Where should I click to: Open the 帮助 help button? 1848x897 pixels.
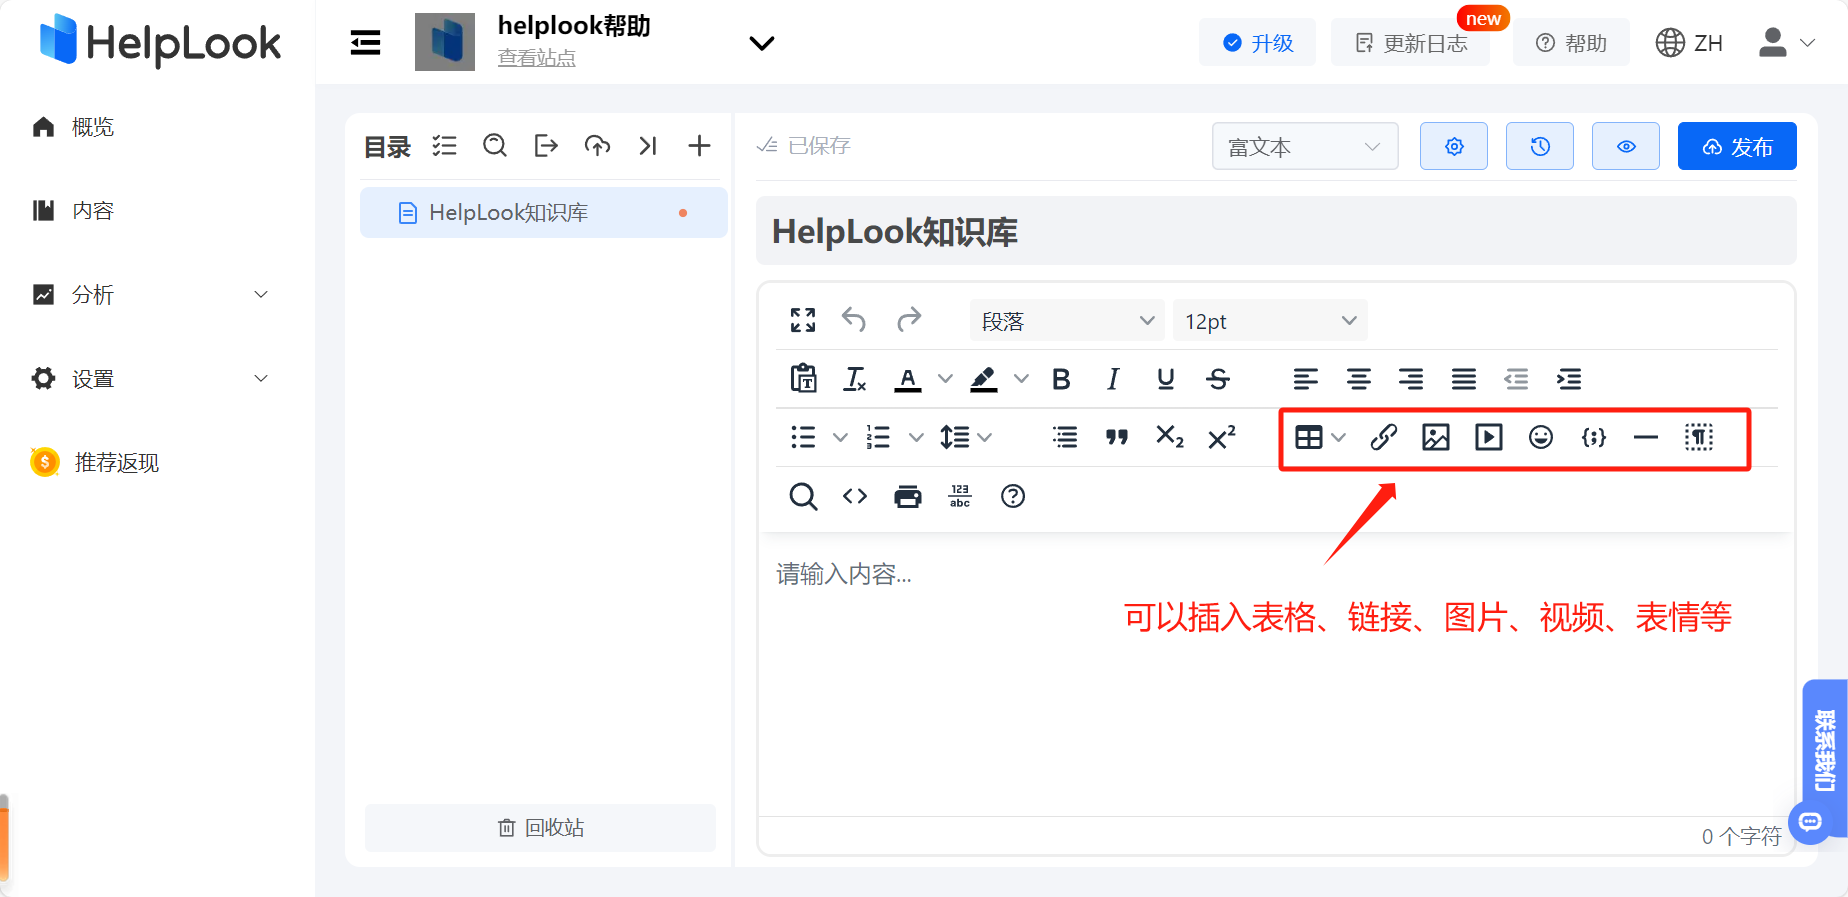tap(1571, 42)
